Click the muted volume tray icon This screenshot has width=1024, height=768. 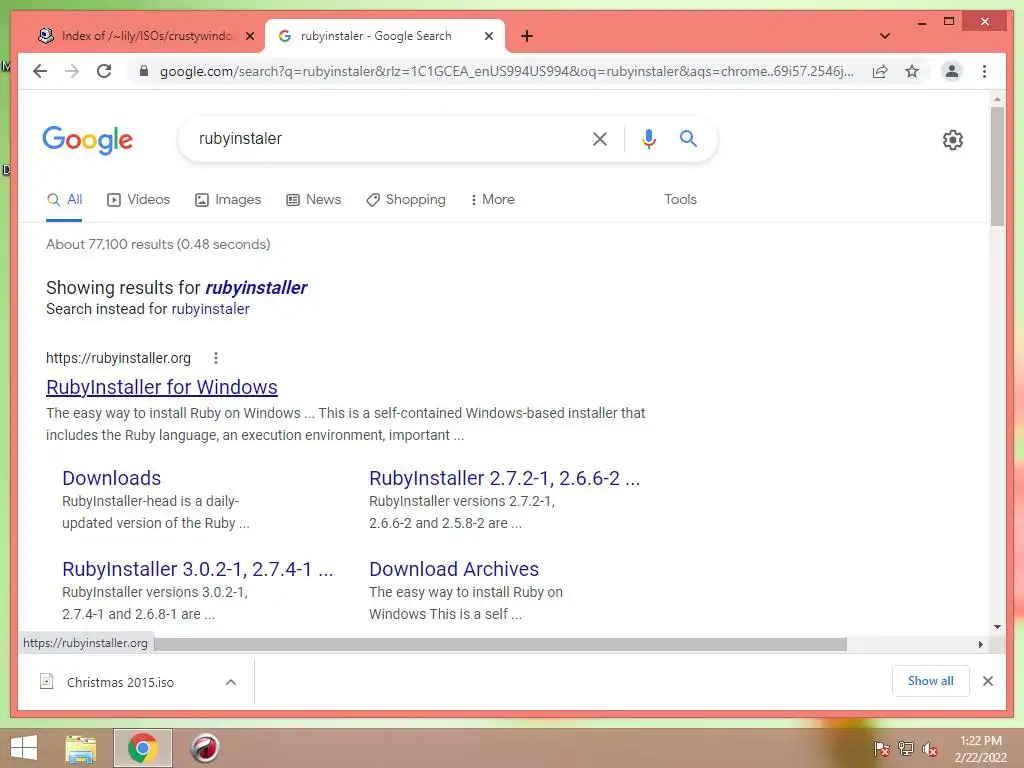pos(930,749)
